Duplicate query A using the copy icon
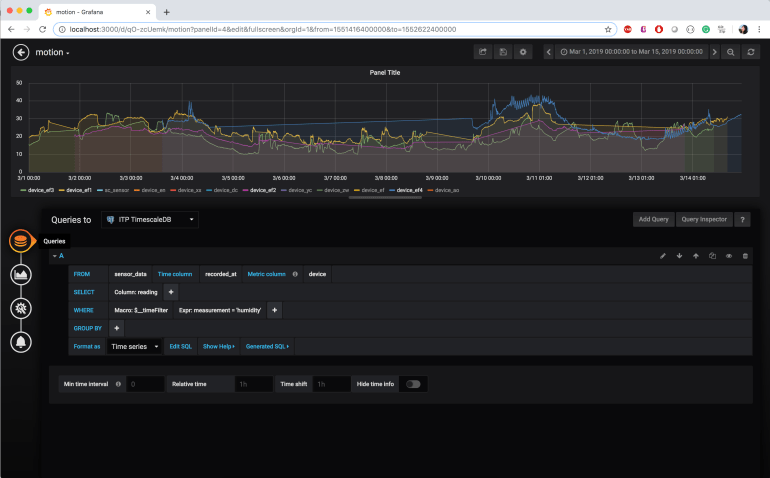 [x=712, y=256]
